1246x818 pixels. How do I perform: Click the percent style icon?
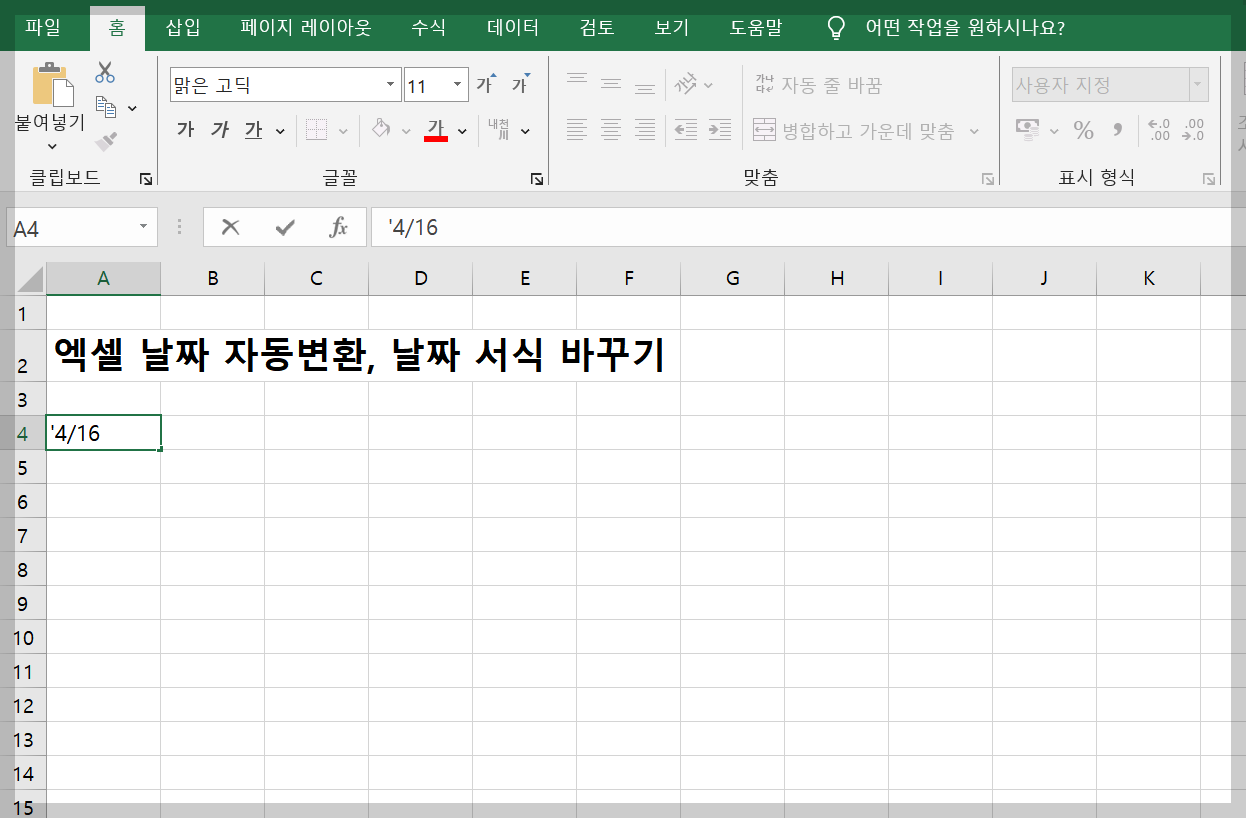tap(1085, 129)
